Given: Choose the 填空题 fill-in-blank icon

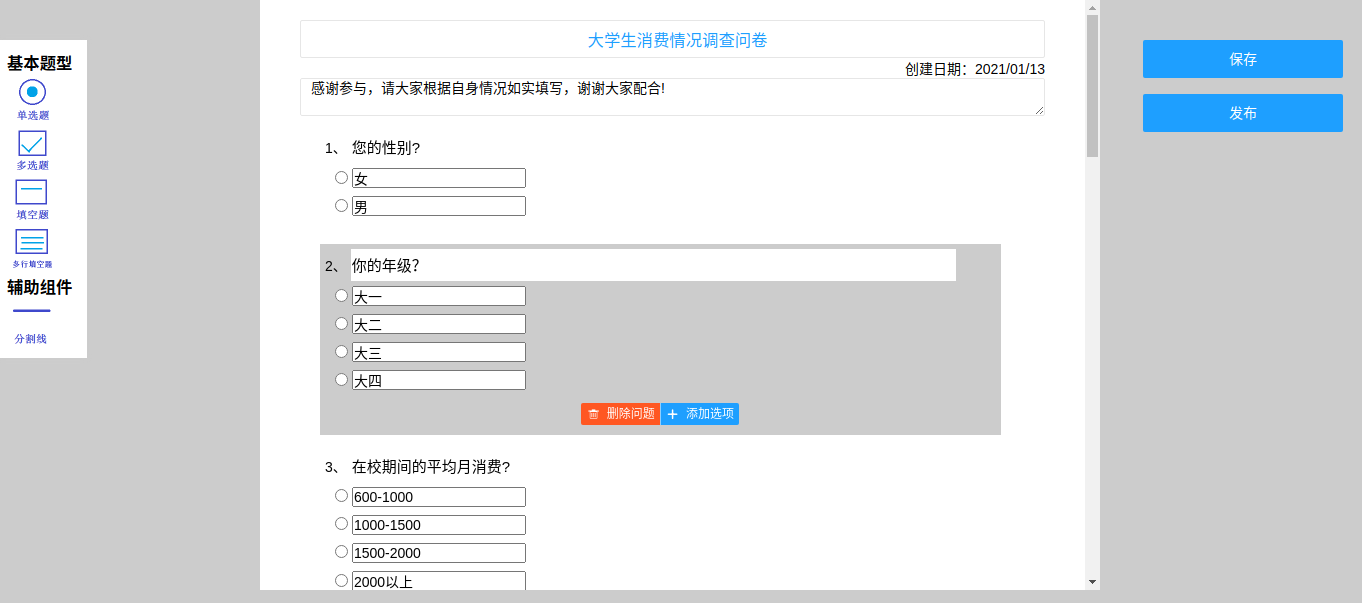Looking at the screenshot, I should tap(32, 192).
